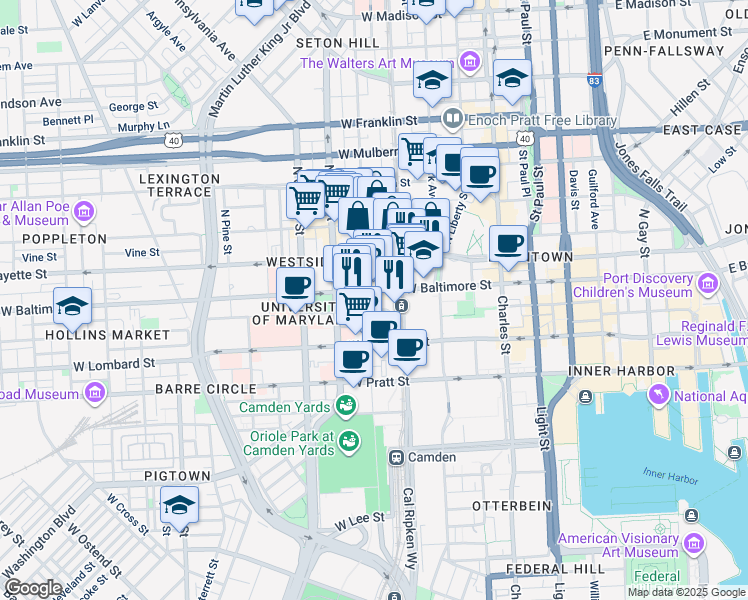Select the leftmost shopping cart marker
748x600 pixels.
305,199
